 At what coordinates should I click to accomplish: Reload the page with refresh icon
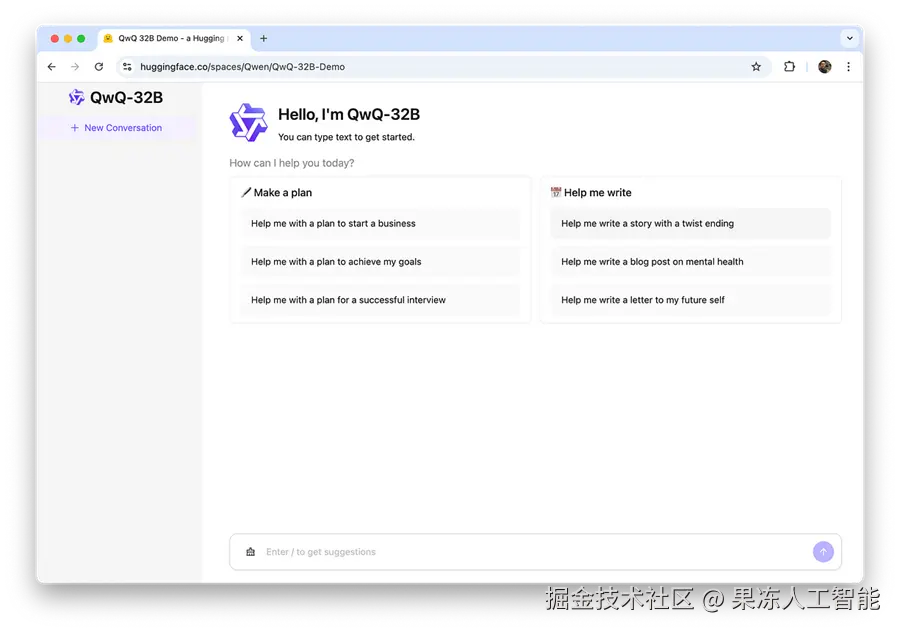99,67
